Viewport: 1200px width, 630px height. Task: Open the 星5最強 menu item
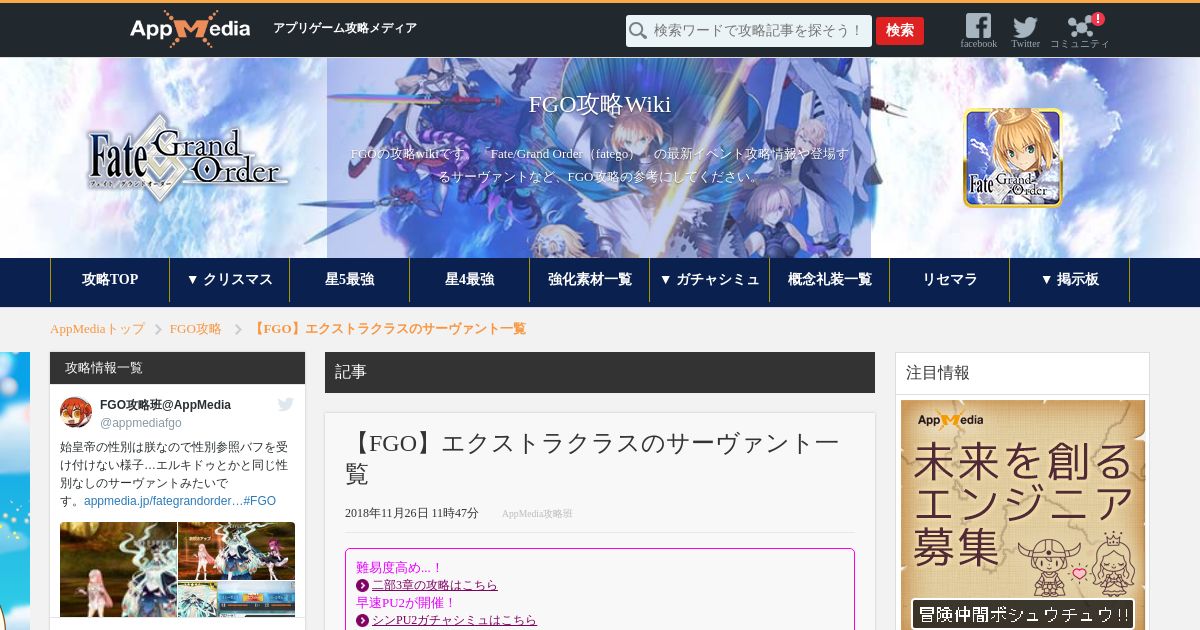(x=350, y=280)
